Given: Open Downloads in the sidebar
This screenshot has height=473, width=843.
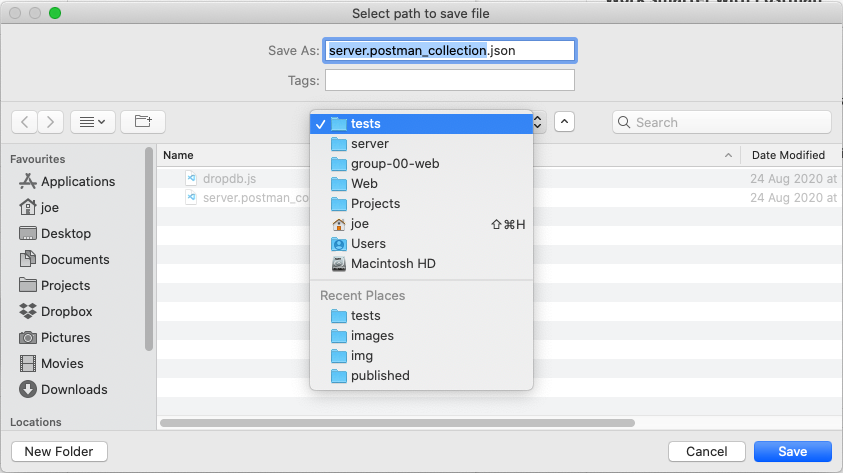Looking at the screenshot, I should tap(63, 389).
